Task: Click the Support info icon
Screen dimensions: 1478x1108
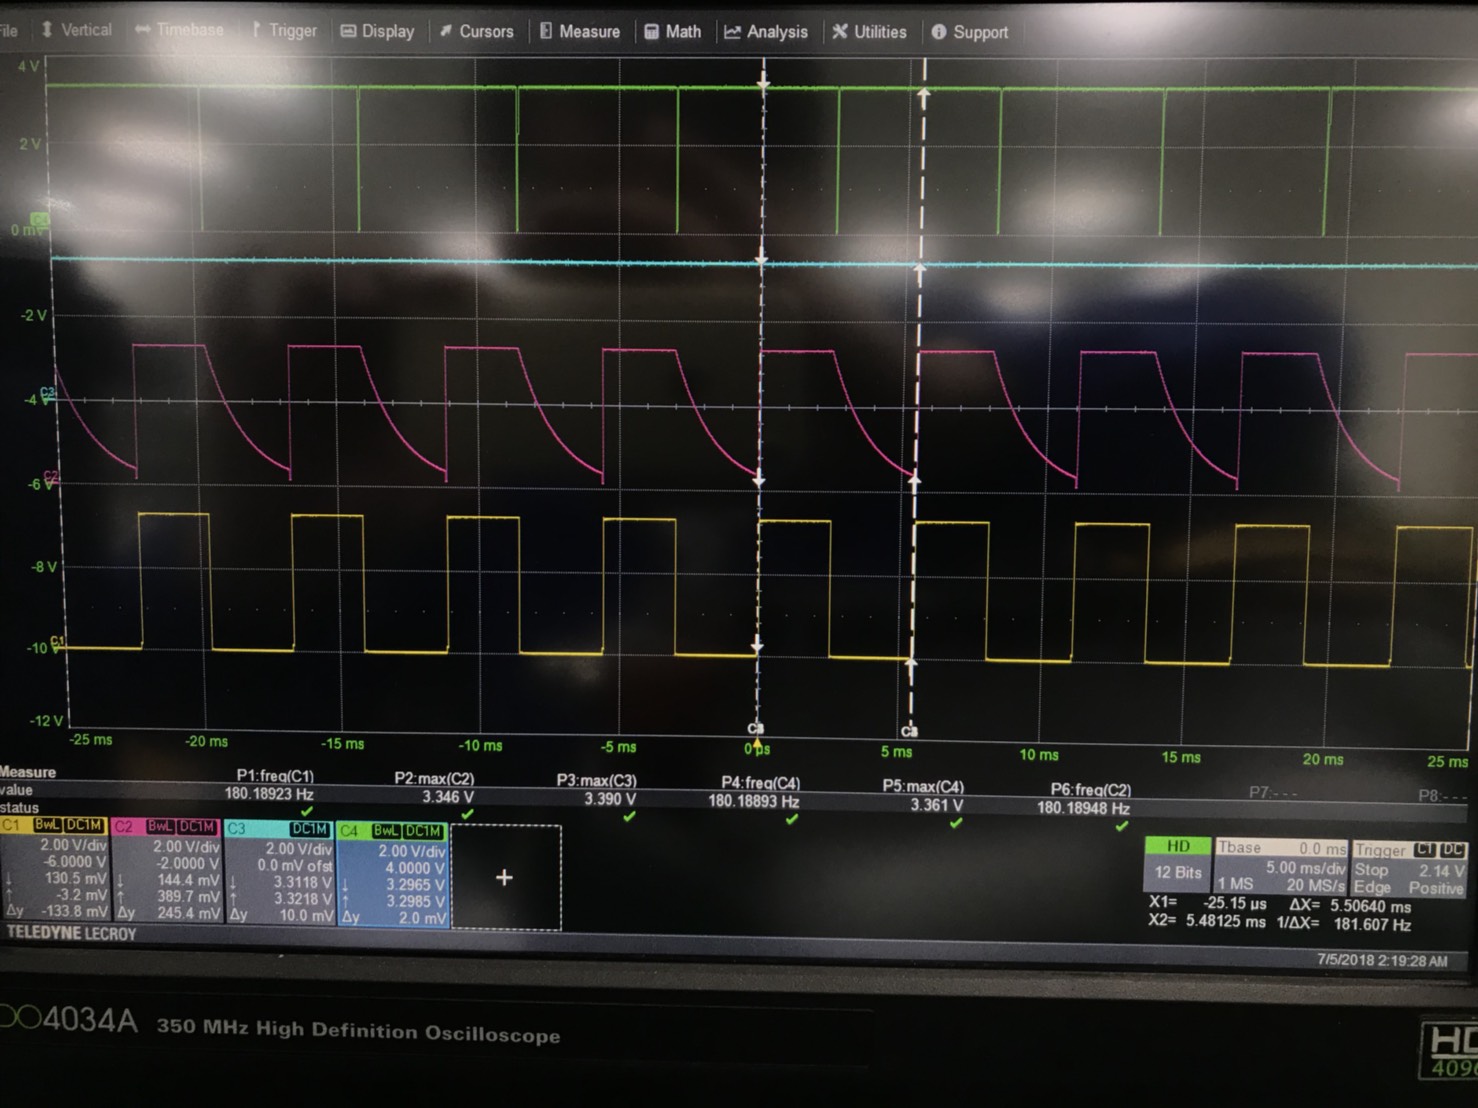Action: click(939, 31)
